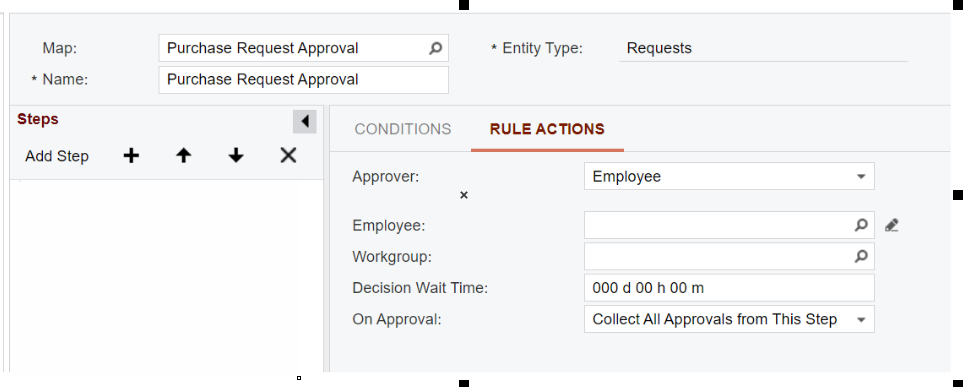Click the Employee input field
The image size is (965, 387).
tap(718, 225)
